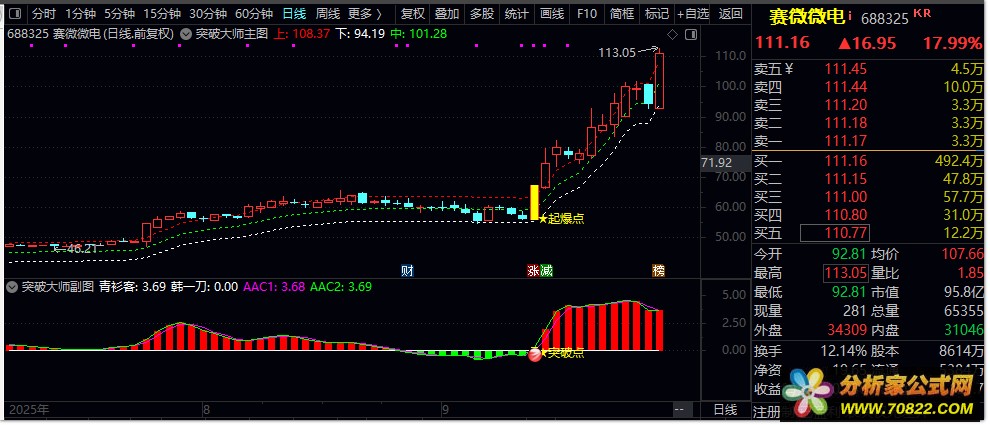
Task: Click the 买一 price 111.16
Action: pos(846,161)
